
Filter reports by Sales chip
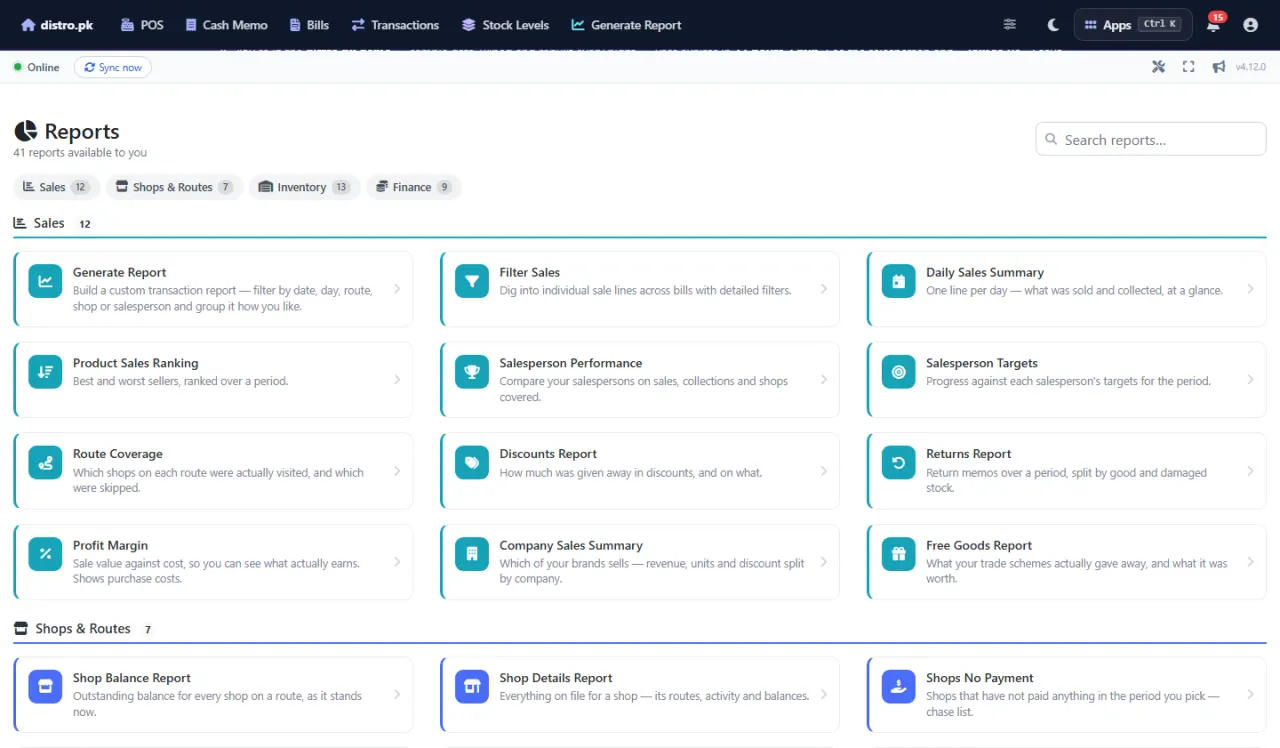pos(56,187)
